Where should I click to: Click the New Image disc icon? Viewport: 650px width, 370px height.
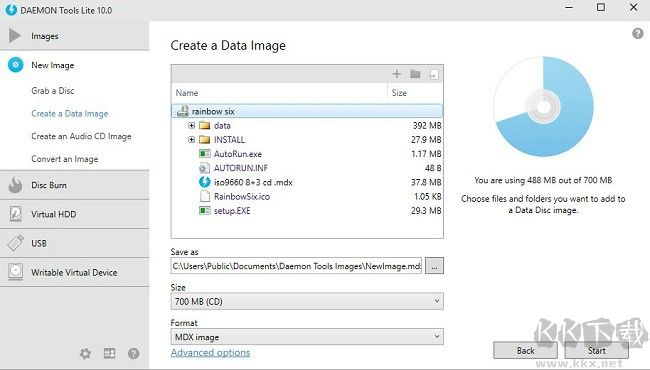pyautogui.click(x=16, y=65)
